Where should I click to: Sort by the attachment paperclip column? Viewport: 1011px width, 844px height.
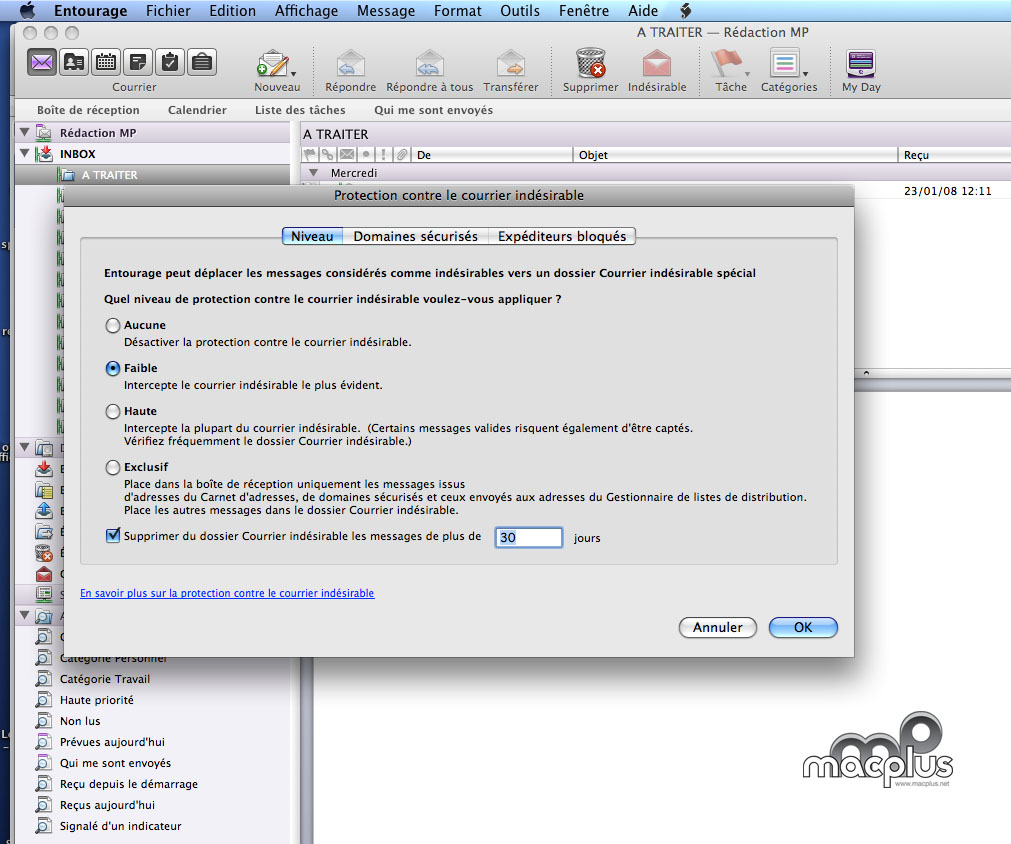pos(402,155)
